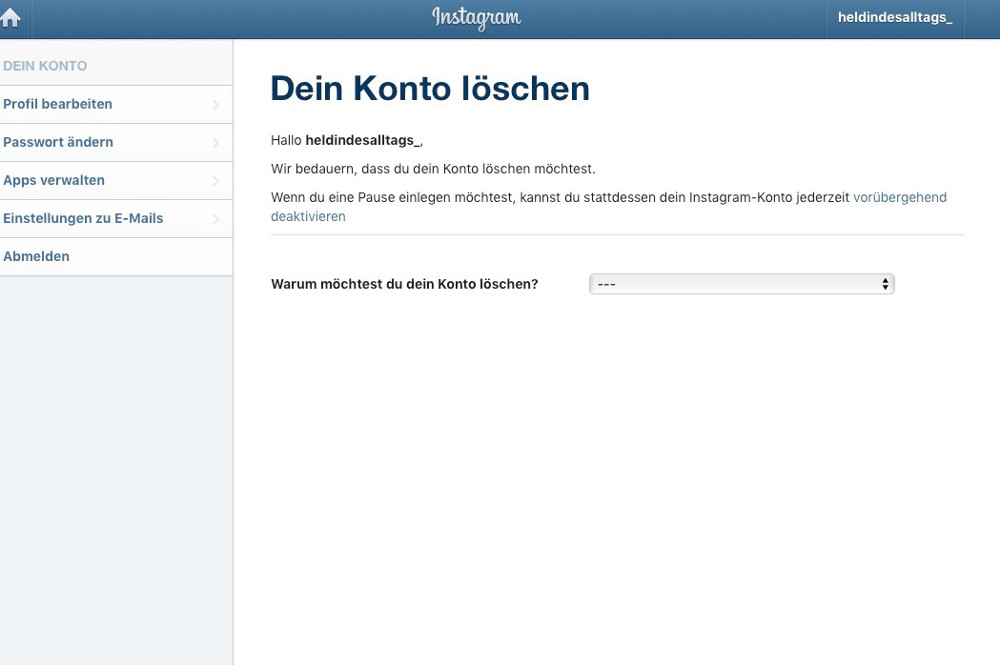Image resolution: width=1000 pixels, height=665 pixels.
Task: Click the Instagram logo in header
Action: point(476,18)
